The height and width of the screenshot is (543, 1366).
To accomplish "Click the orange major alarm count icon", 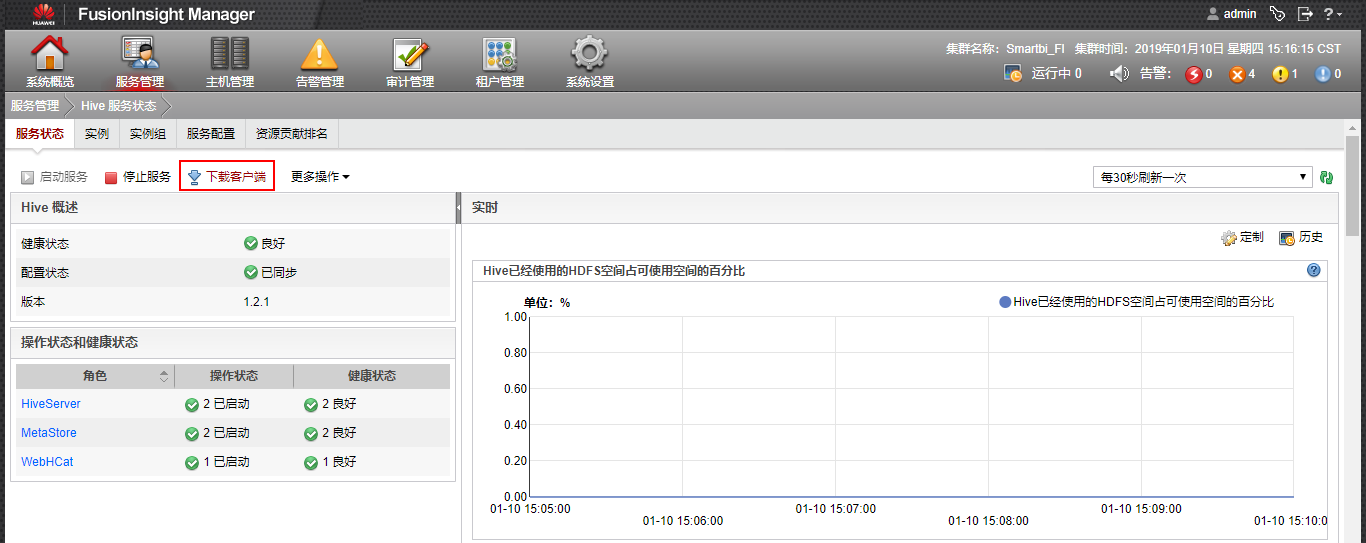I will tap(1237, 74).
